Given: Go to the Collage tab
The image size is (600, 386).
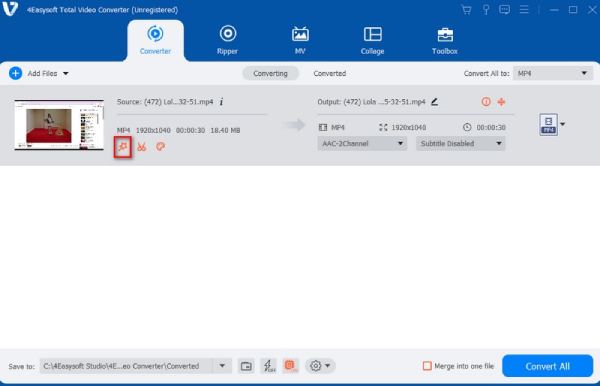Looking at the screenshot, I should pos(372,41).
